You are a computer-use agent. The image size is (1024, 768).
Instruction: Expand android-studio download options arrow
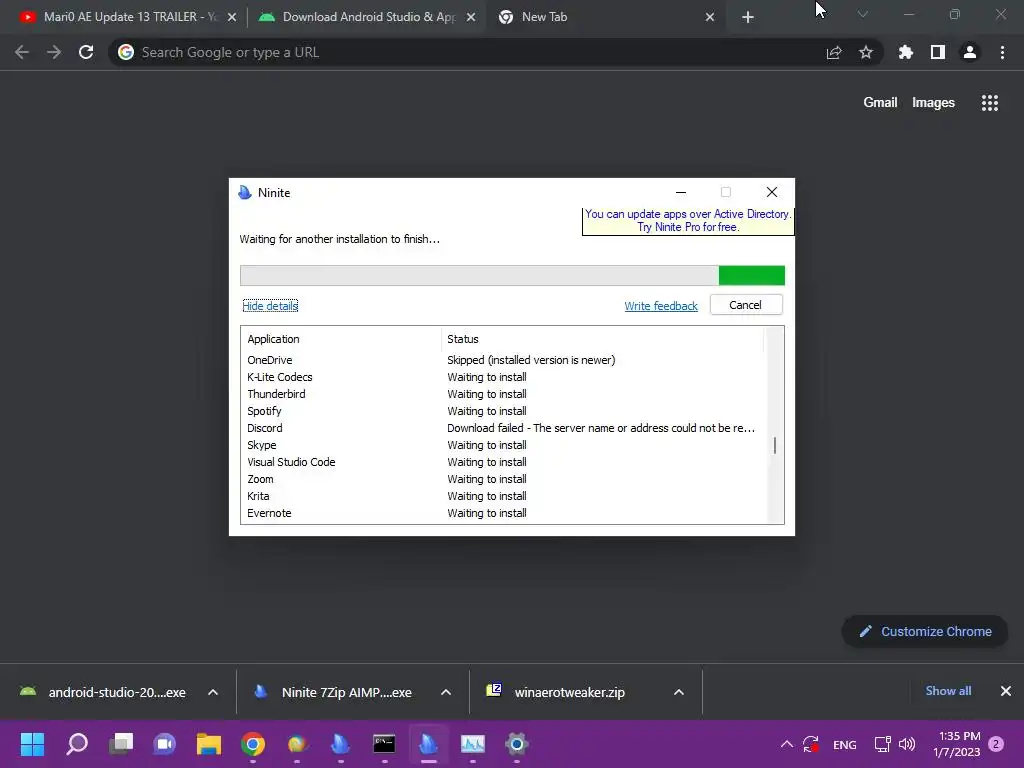(x=213, y=692)
